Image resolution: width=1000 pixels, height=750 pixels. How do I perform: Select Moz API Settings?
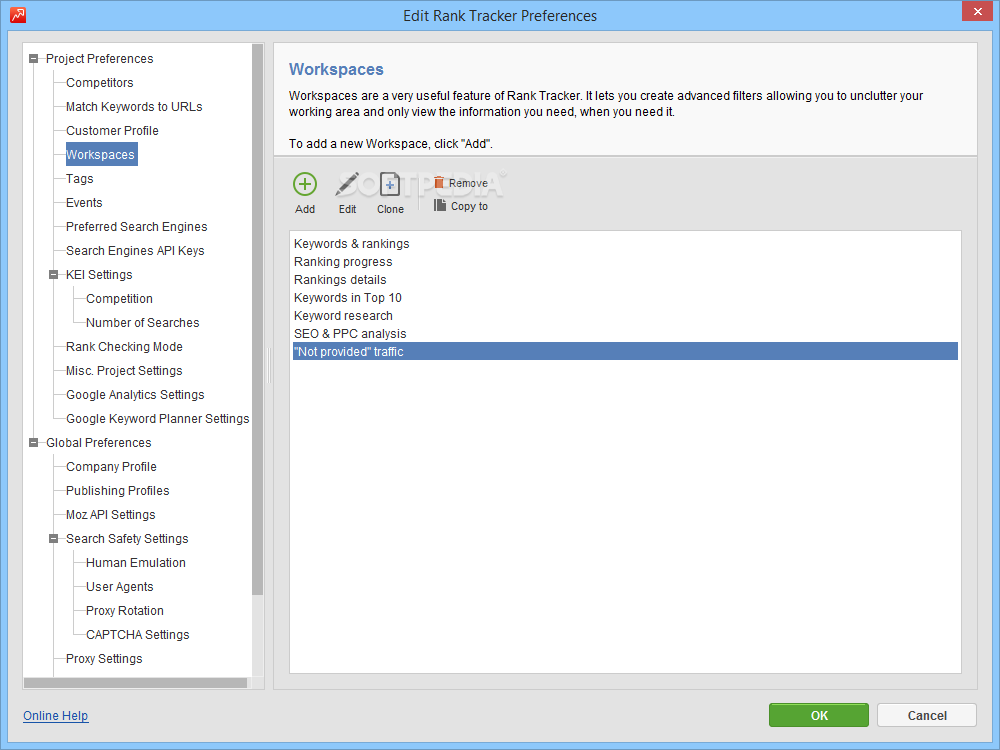[x=110, y=515]
